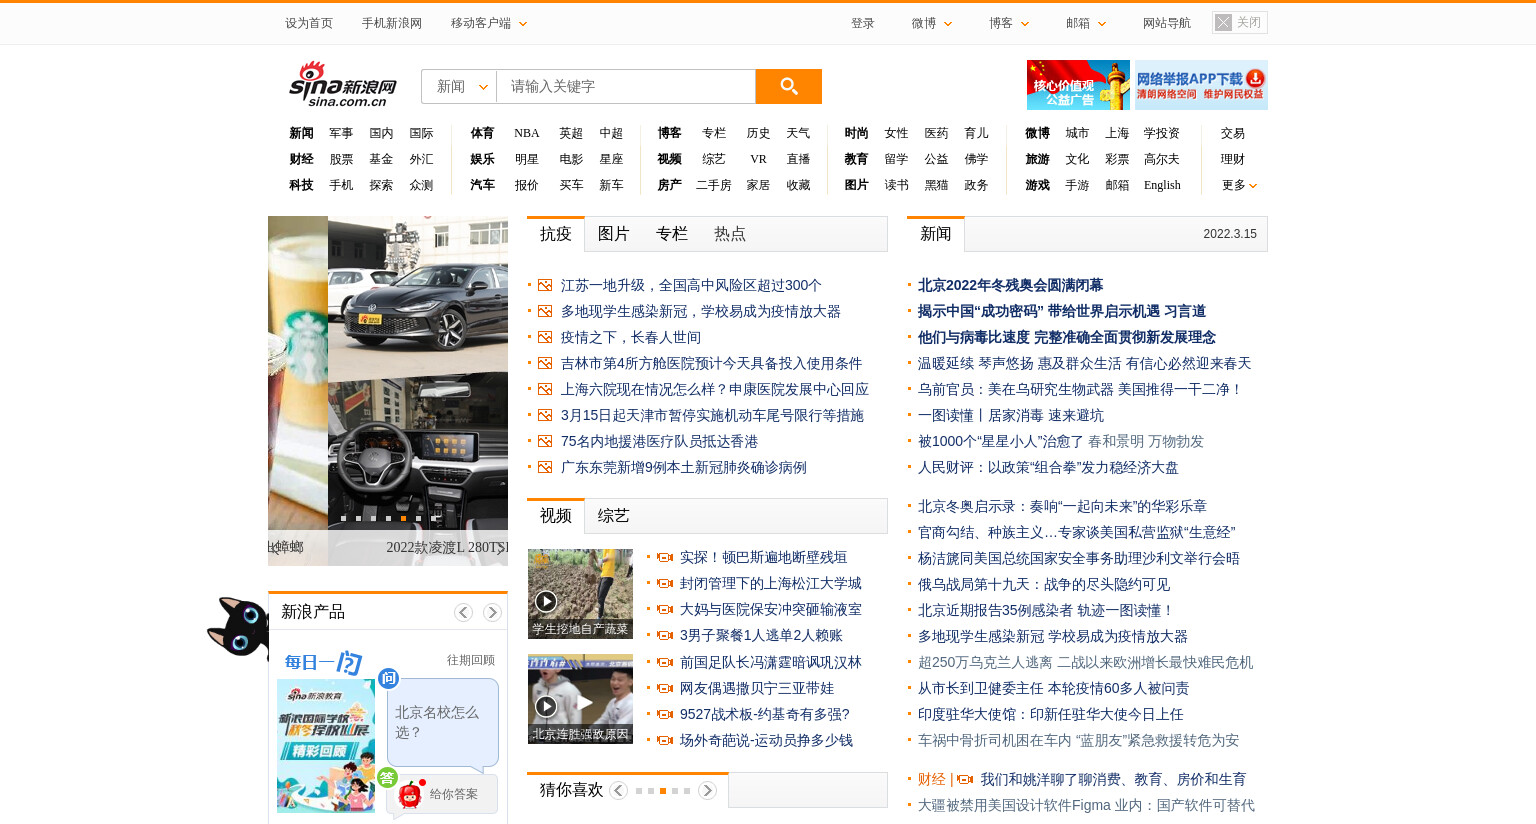Click the orange search magnifier button
Screen dimensions: 1536x824
pyautogui.click(x=788, y=86)
